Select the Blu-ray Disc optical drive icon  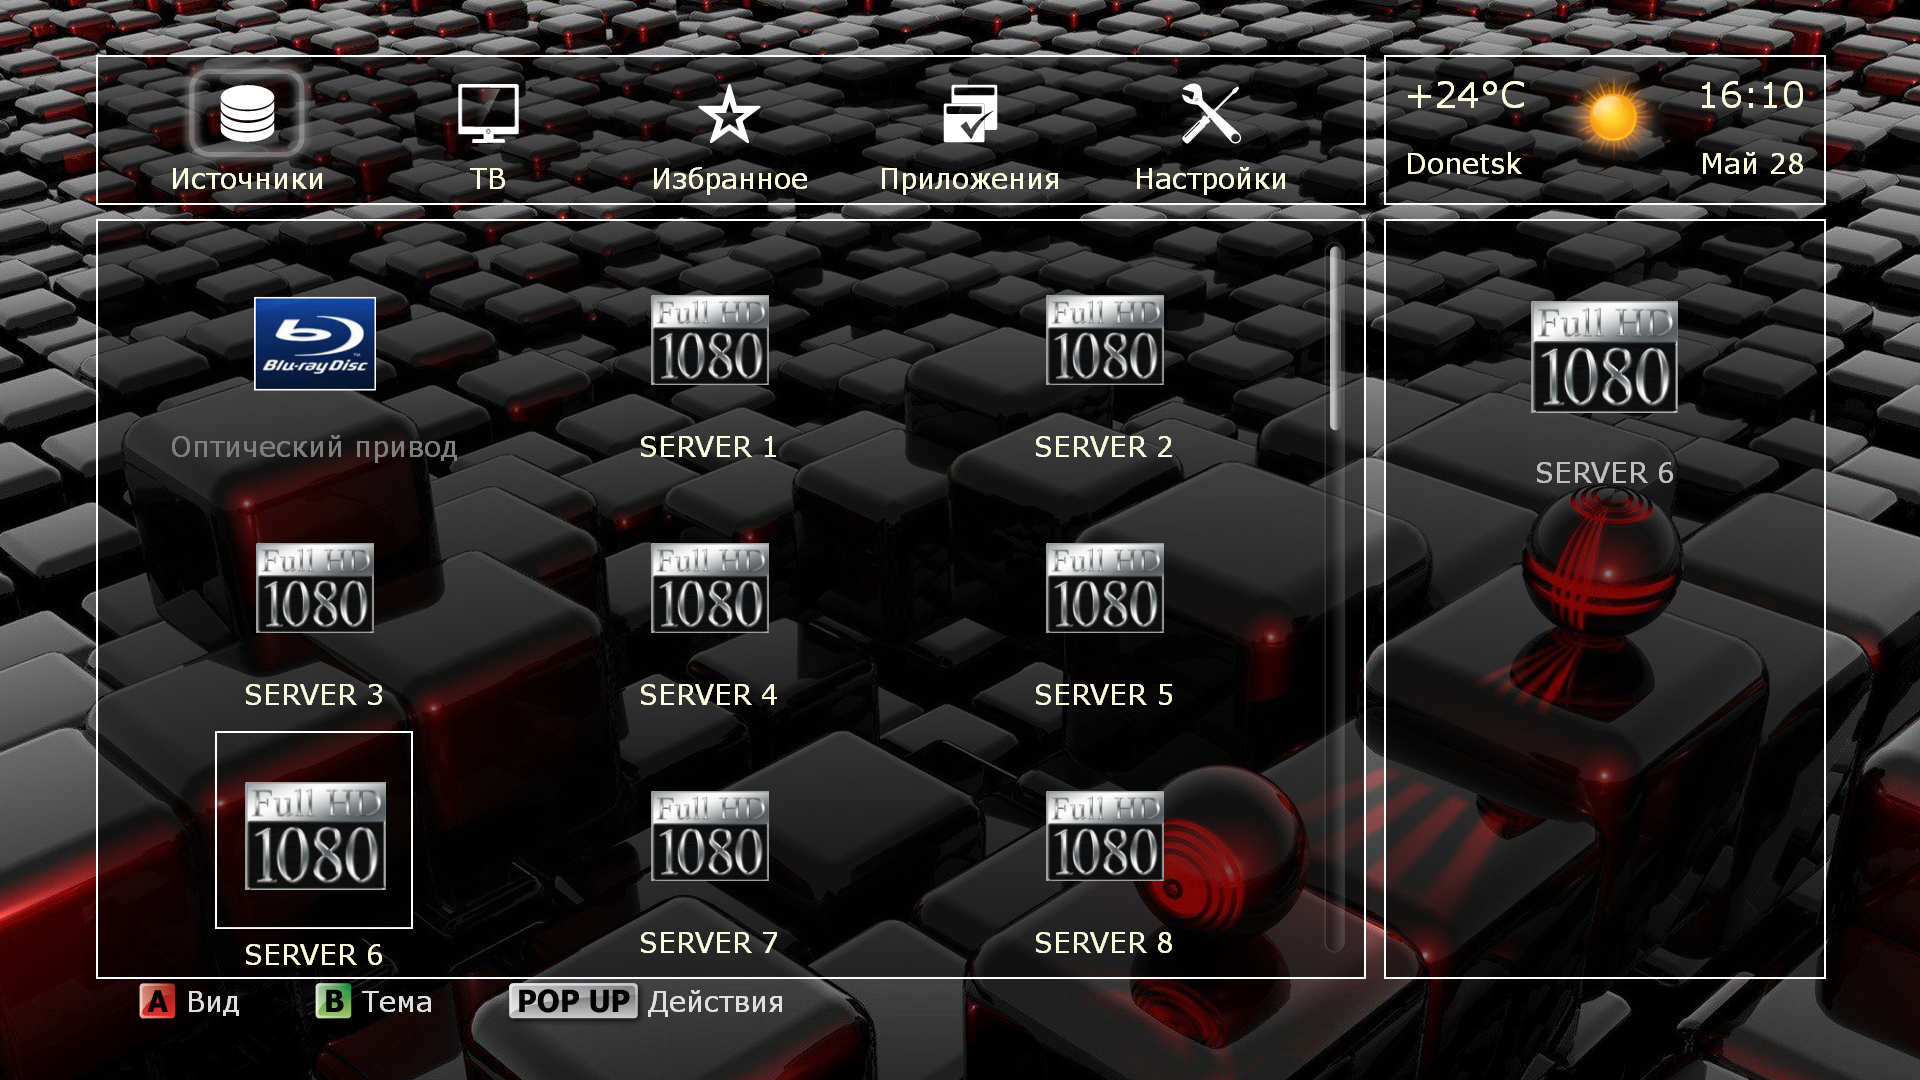(315, 343)
